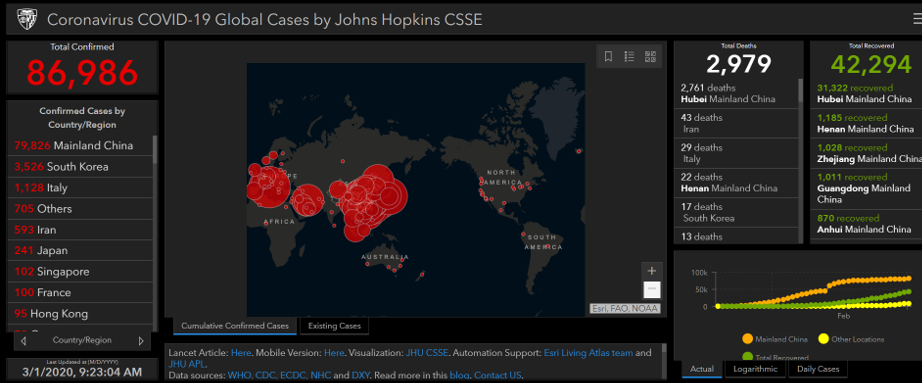Viewport: 922px width, 383px height.
Task: Toggle Other Locations series in chart legend
Action: [x=851, y=339]
